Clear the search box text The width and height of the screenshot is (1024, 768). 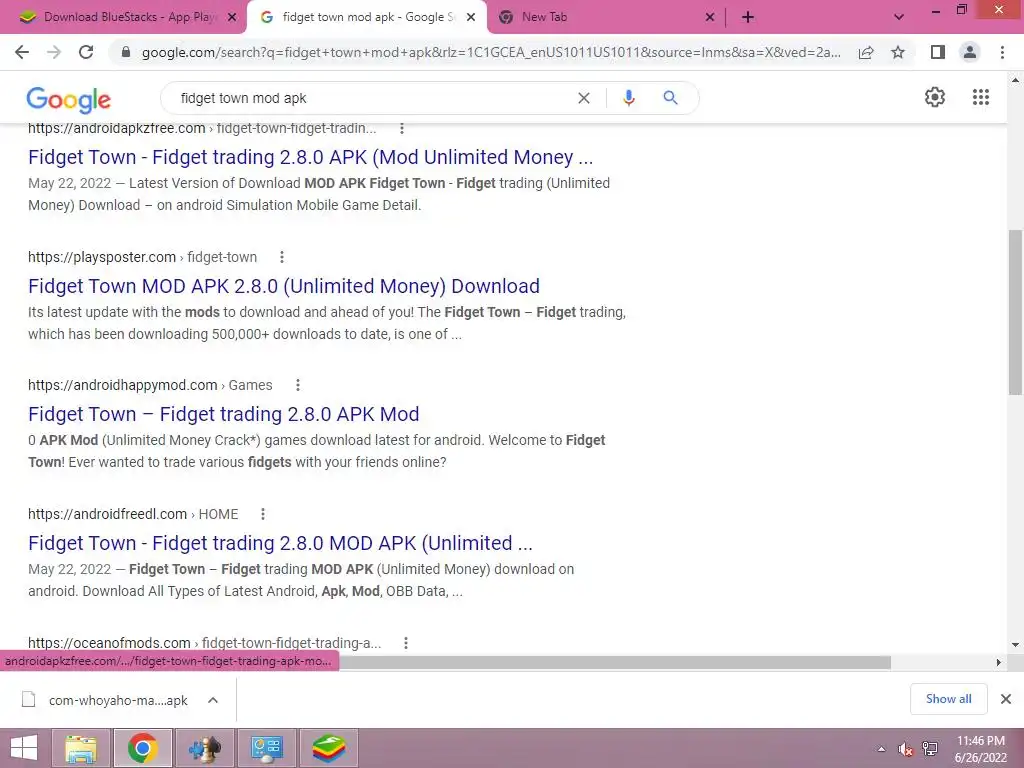point(584,98)
